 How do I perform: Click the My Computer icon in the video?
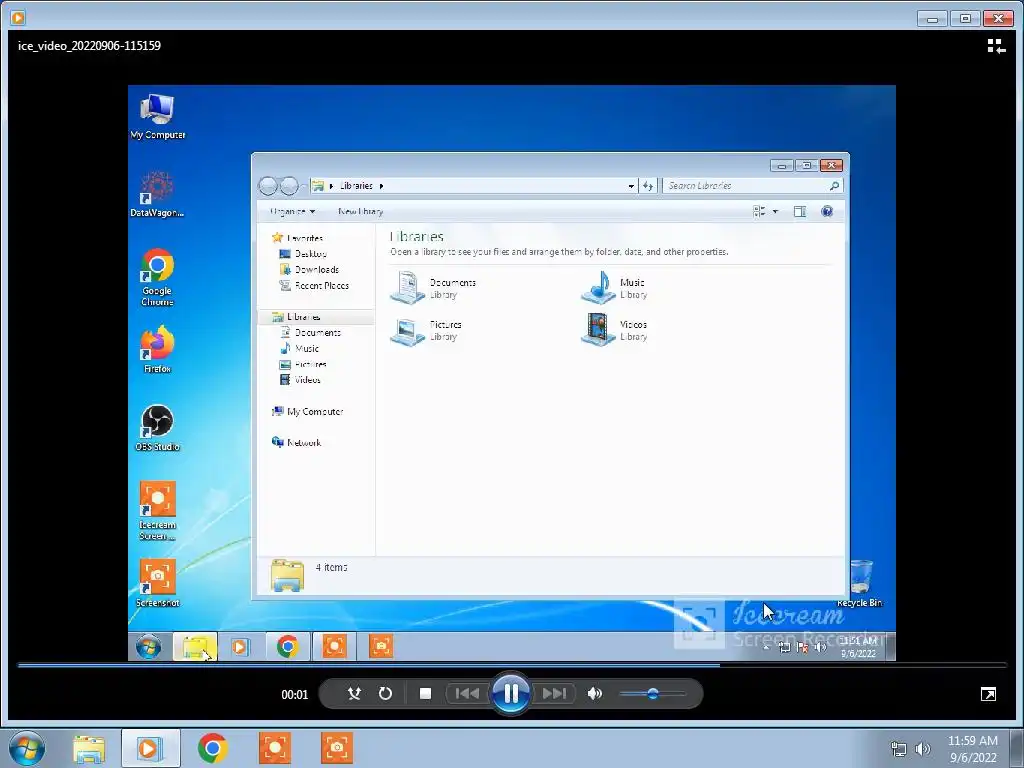pos(157,116)
